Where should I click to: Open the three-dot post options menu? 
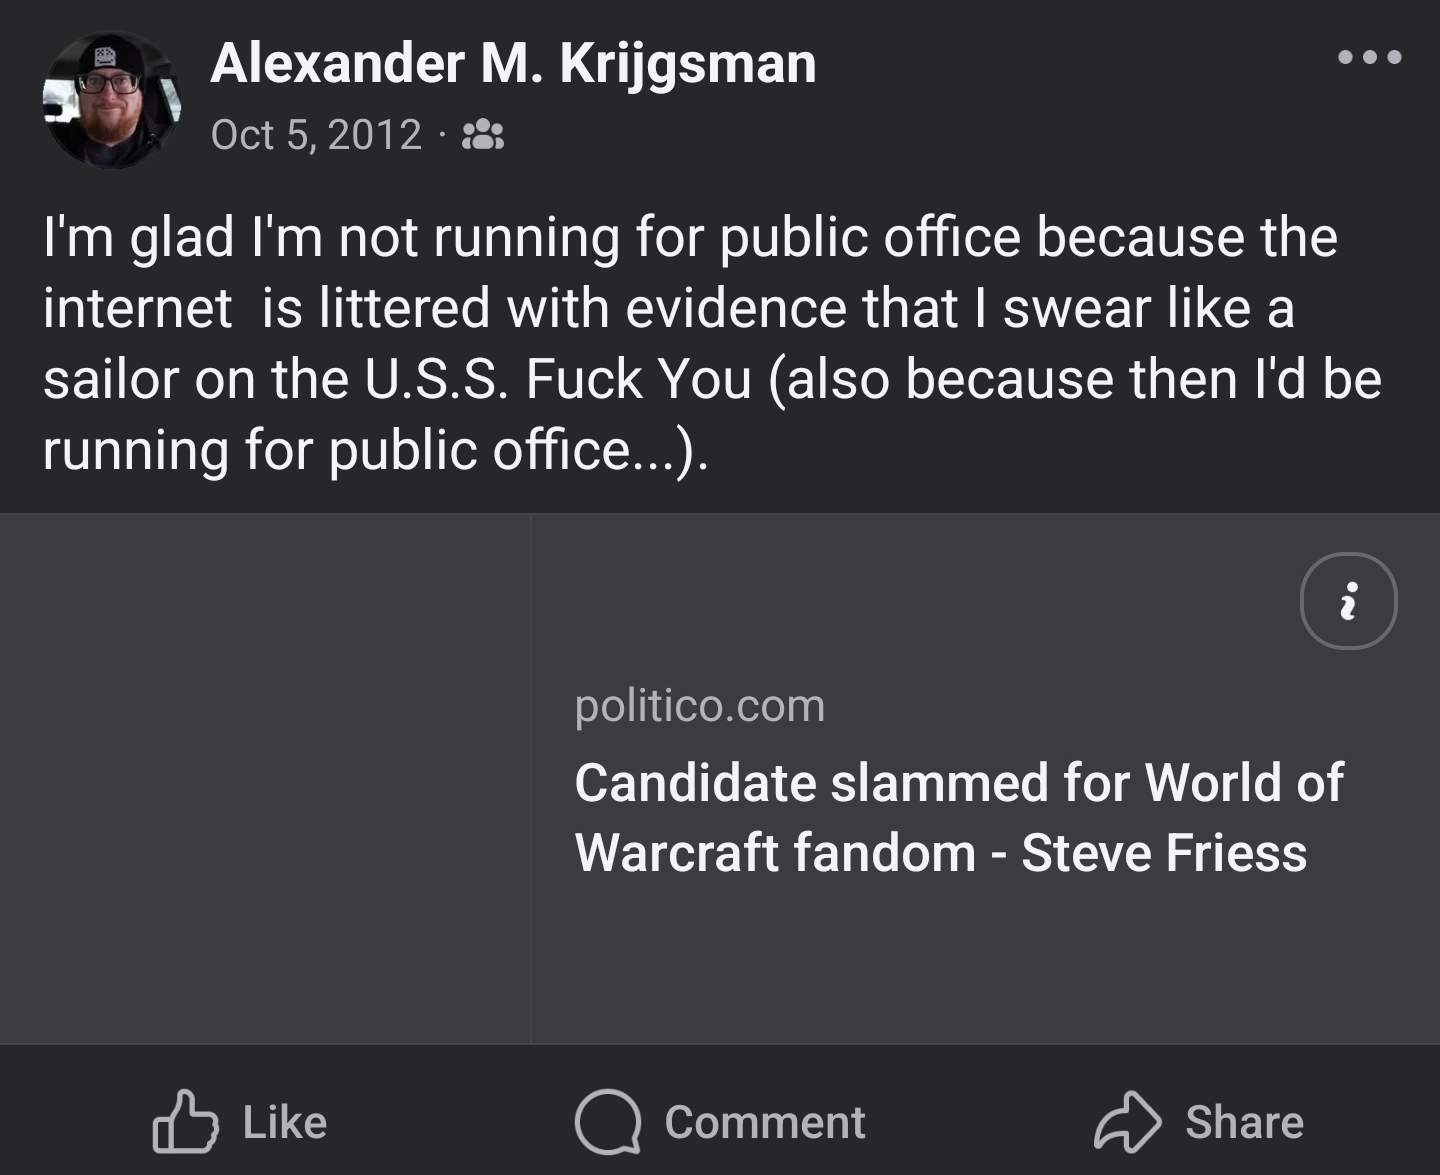[x=1369, y=57]
